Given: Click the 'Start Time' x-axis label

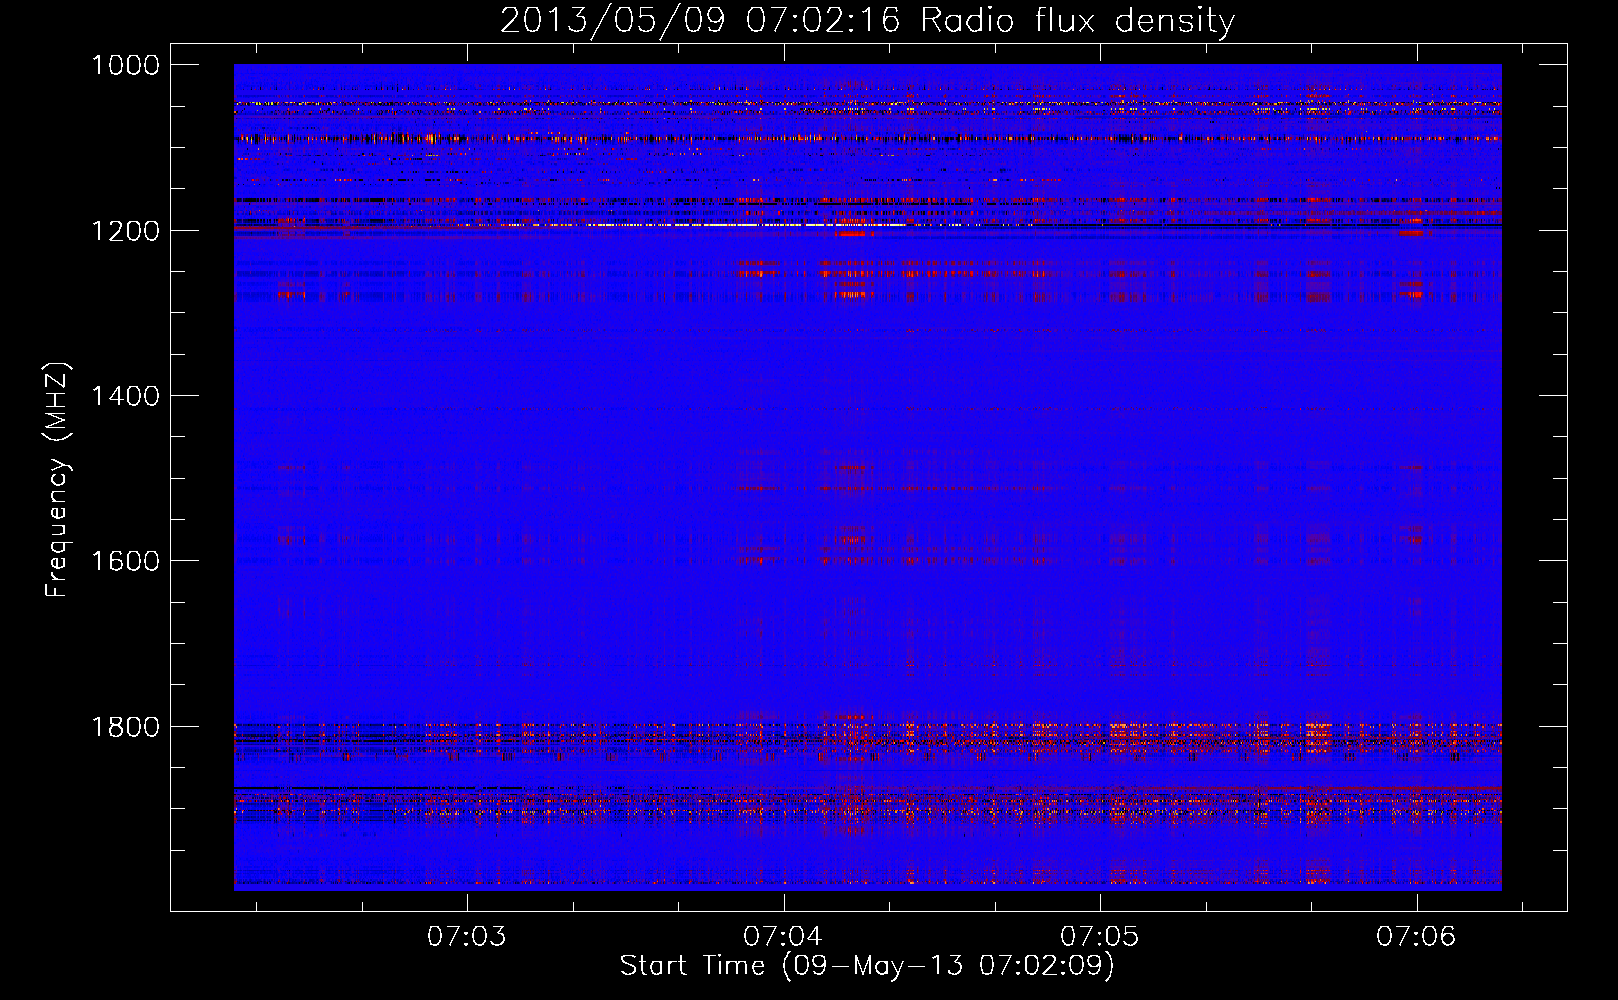Looking at the screenshot, I should pos(866,966).
